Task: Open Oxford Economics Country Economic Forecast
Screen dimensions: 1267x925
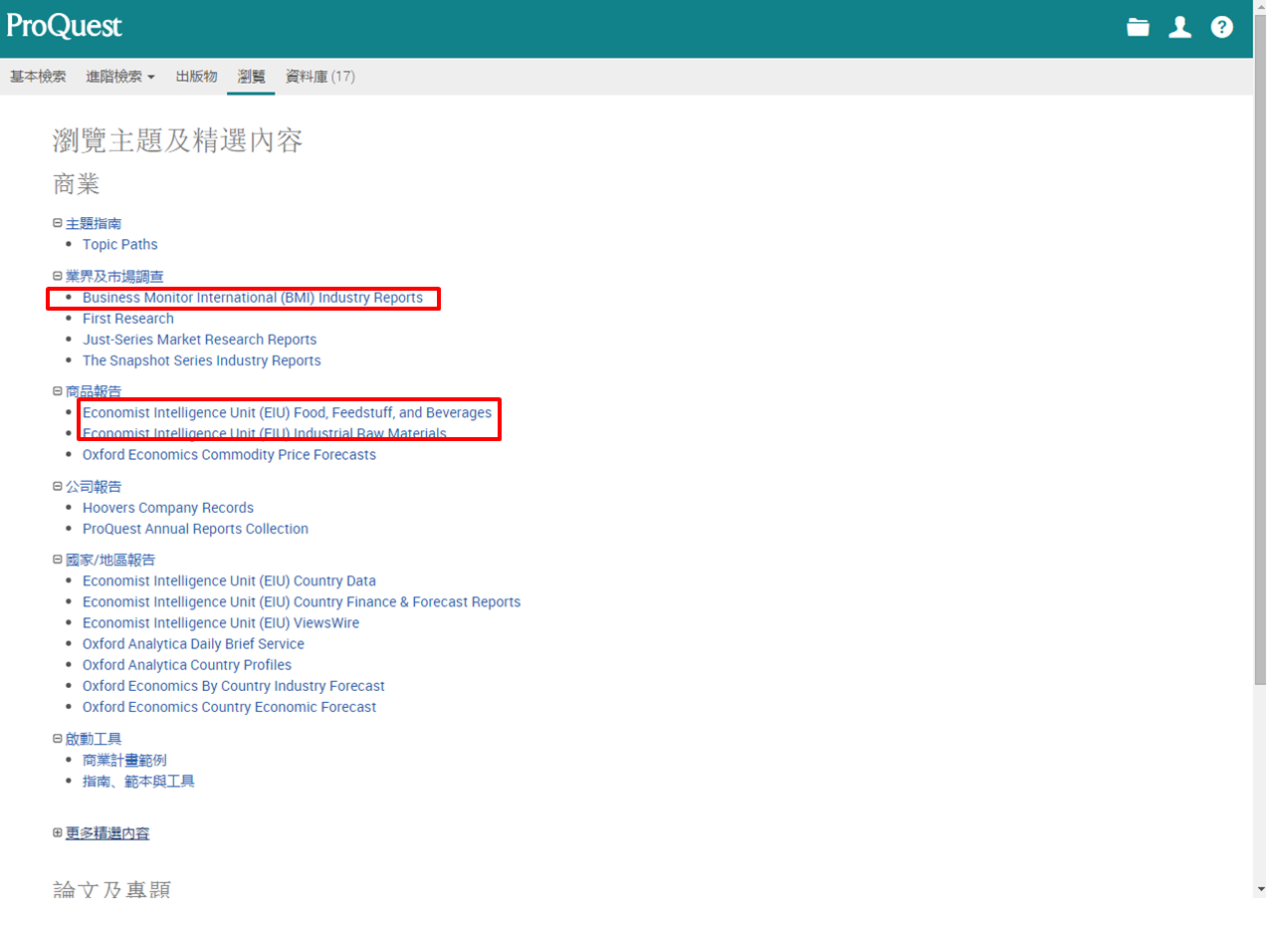Action: (x=229, y=707)
